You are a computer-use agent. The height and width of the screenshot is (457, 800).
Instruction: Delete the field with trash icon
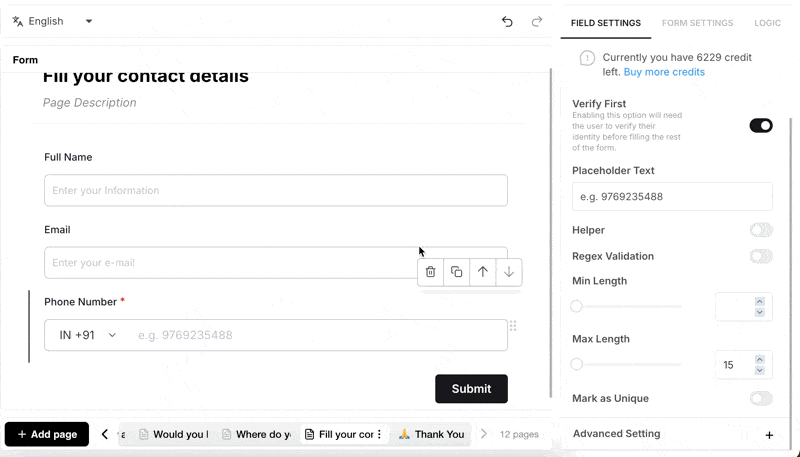431,272
